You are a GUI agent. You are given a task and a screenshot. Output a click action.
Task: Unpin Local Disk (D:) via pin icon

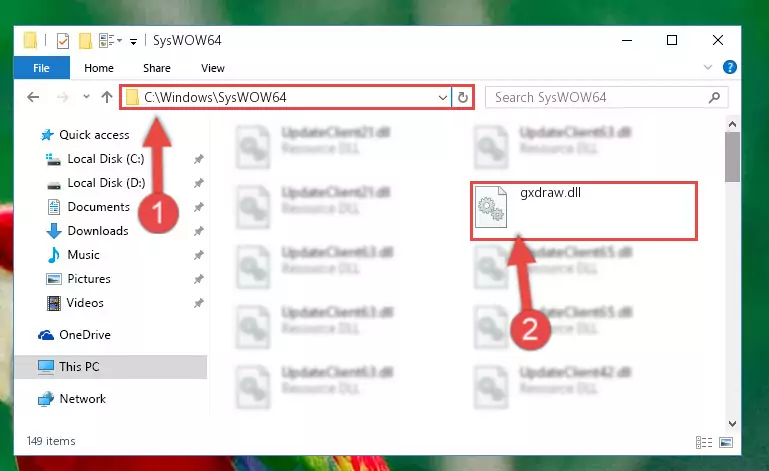198,183
